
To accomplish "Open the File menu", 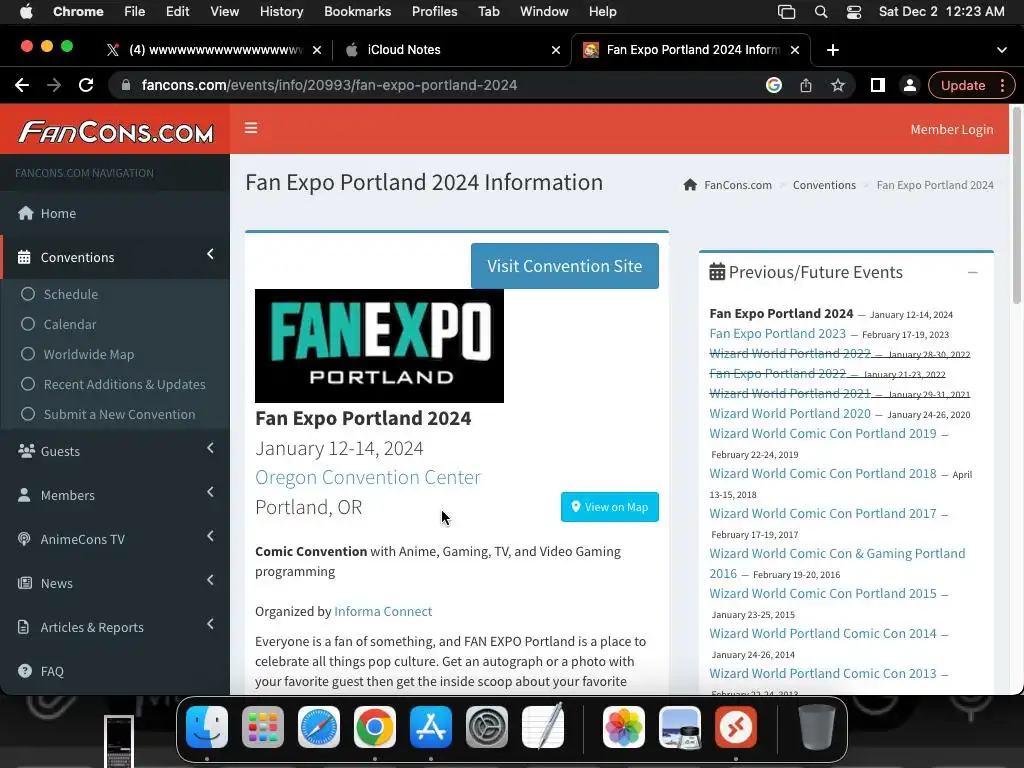I will (135, 12).
